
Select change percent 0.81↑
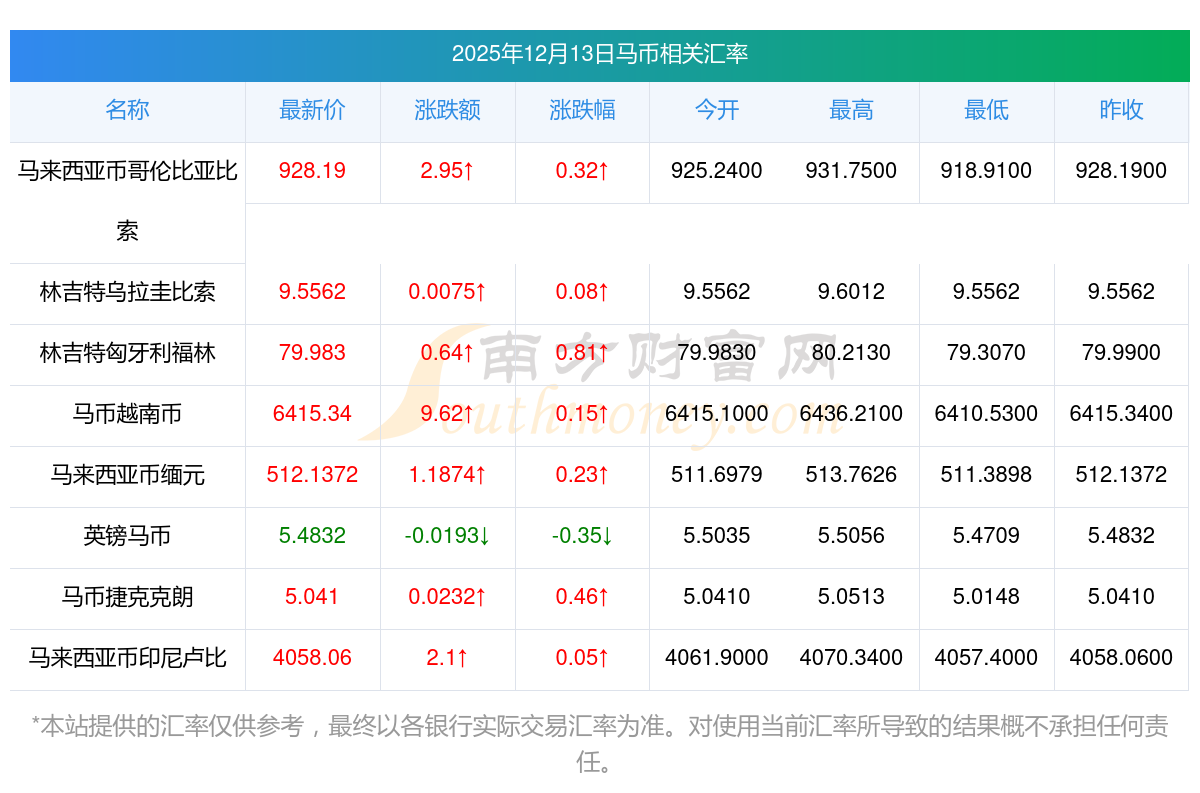coord(582,353)
